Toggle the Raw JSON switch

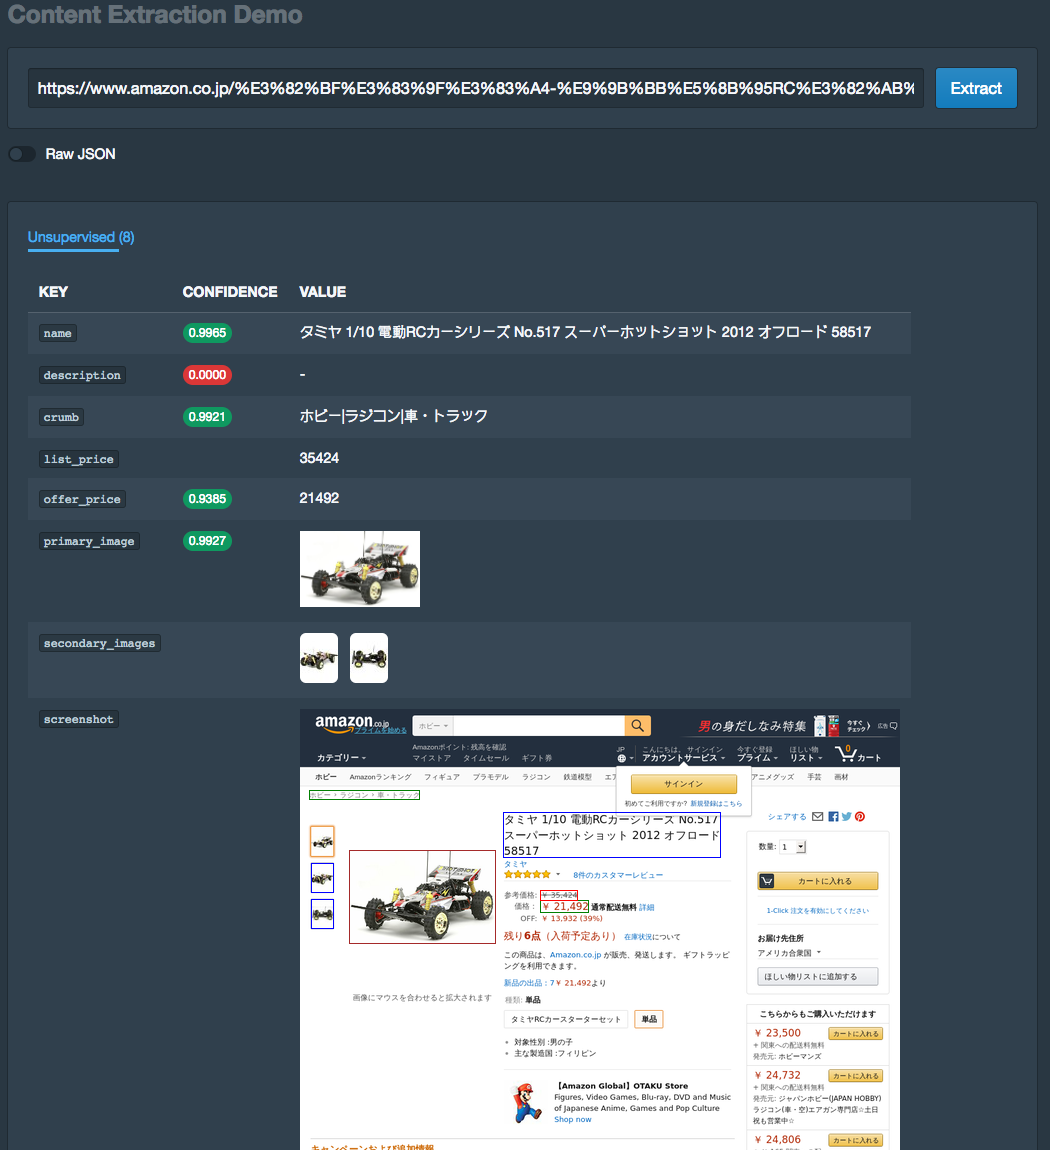22,154
